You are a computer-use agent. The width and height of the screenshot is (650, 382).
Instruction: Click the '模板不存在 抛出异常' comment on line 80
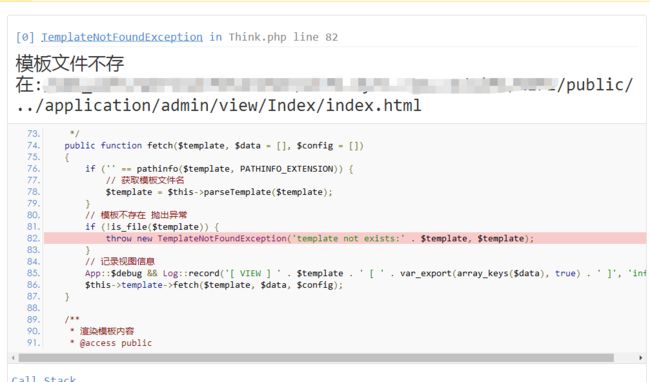(x=136, y=215)
